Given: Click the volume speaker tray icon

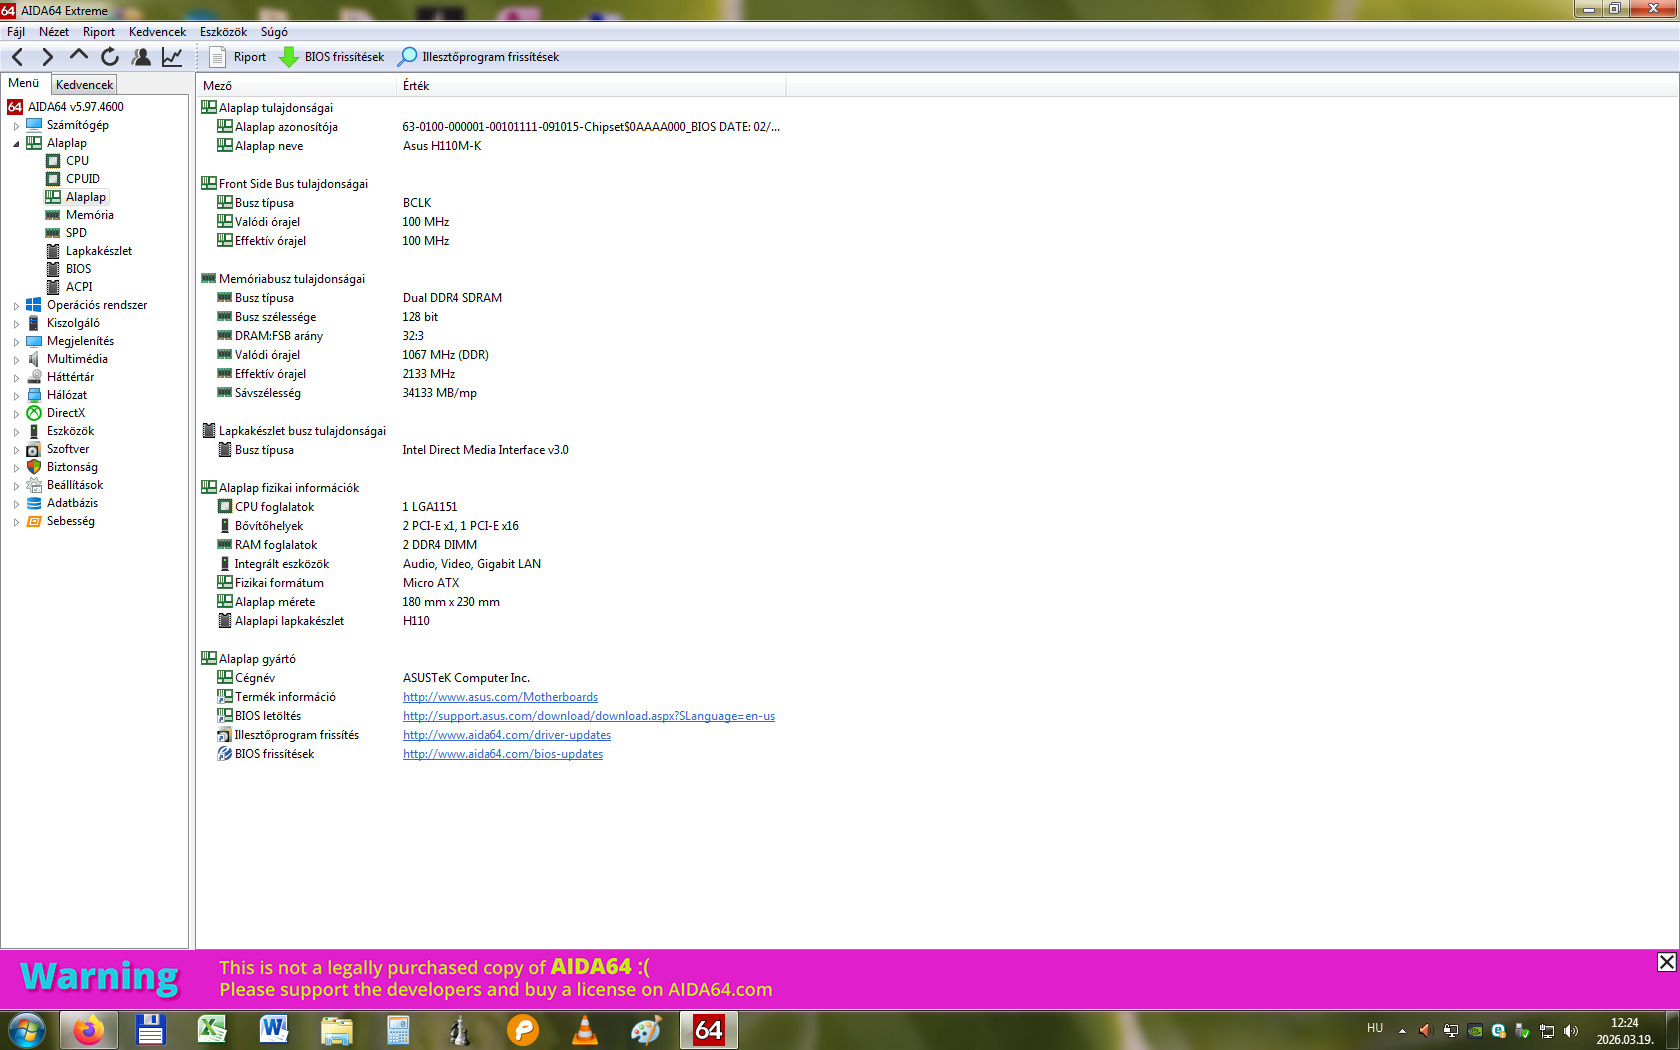Looking at the screenshot, I should pyautogui.click(x=1571, y=1031).
